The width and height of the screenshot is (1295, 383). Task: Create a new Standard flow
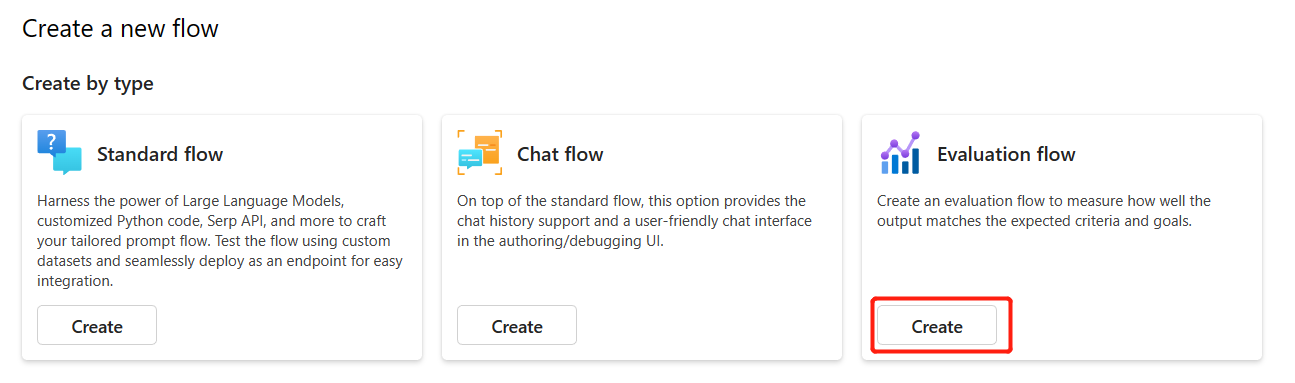(x=97, y=326)
